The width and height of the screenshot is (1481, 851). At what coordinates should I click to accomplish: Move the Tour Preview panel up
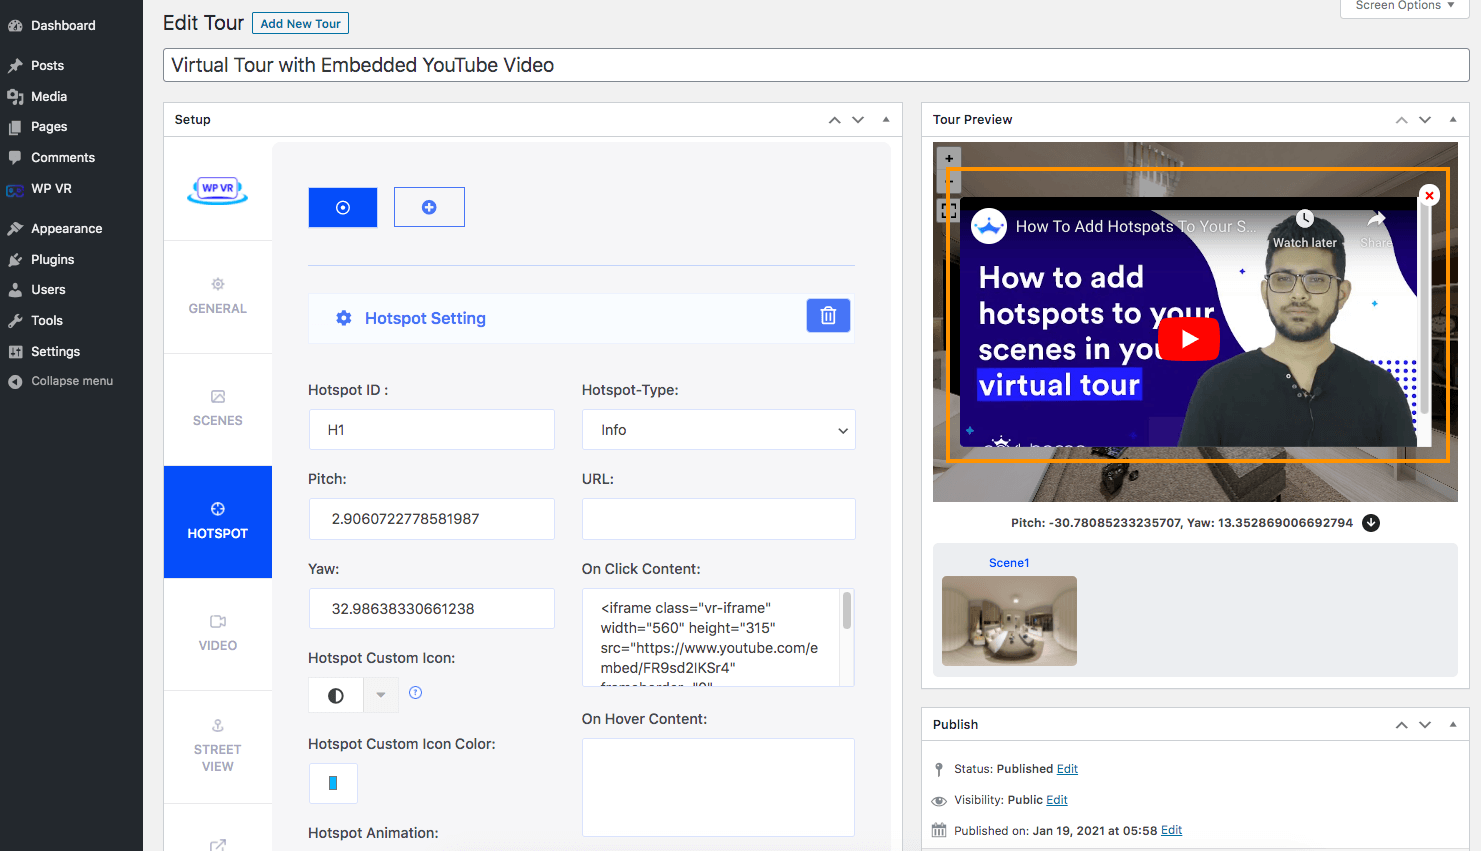pyautogui.click(x=1402, y=120)
